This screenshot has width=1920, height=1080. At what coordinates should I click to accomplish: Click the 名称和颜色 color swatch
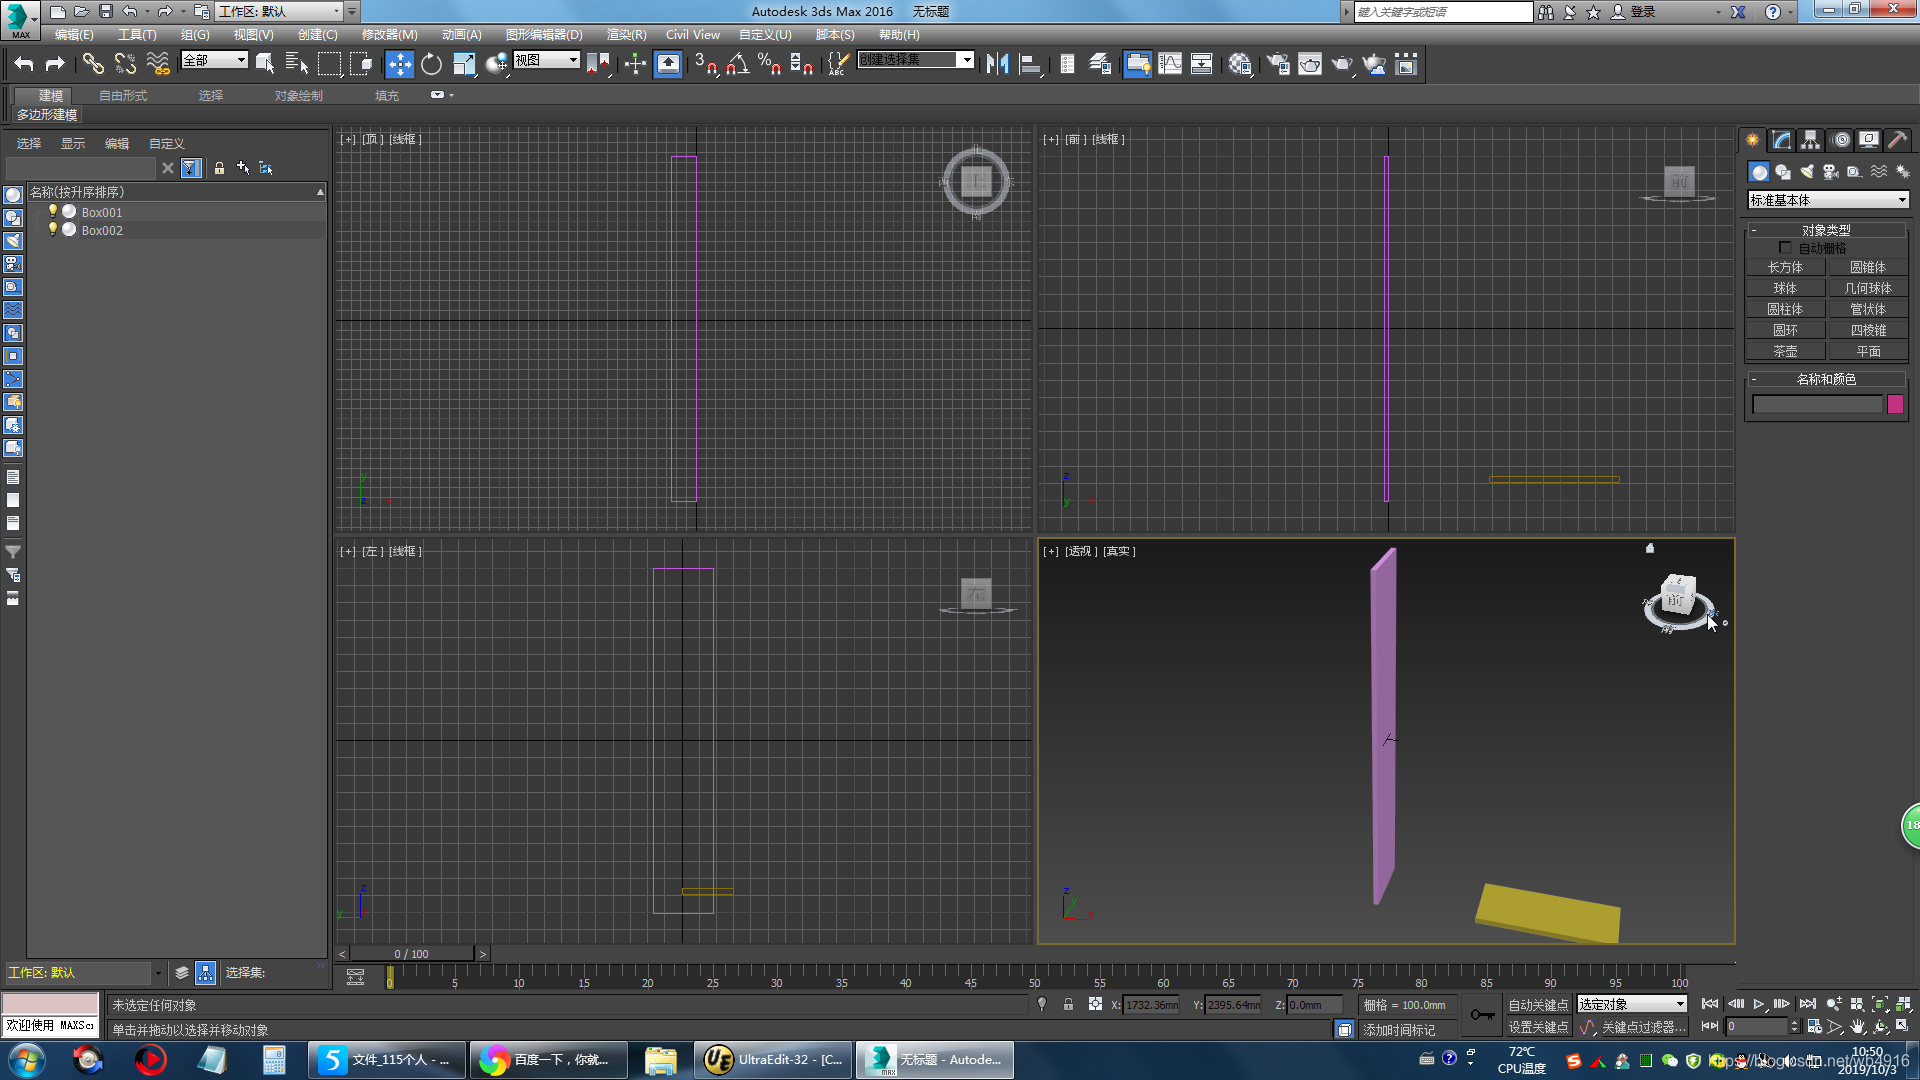tap(1900, 404)
